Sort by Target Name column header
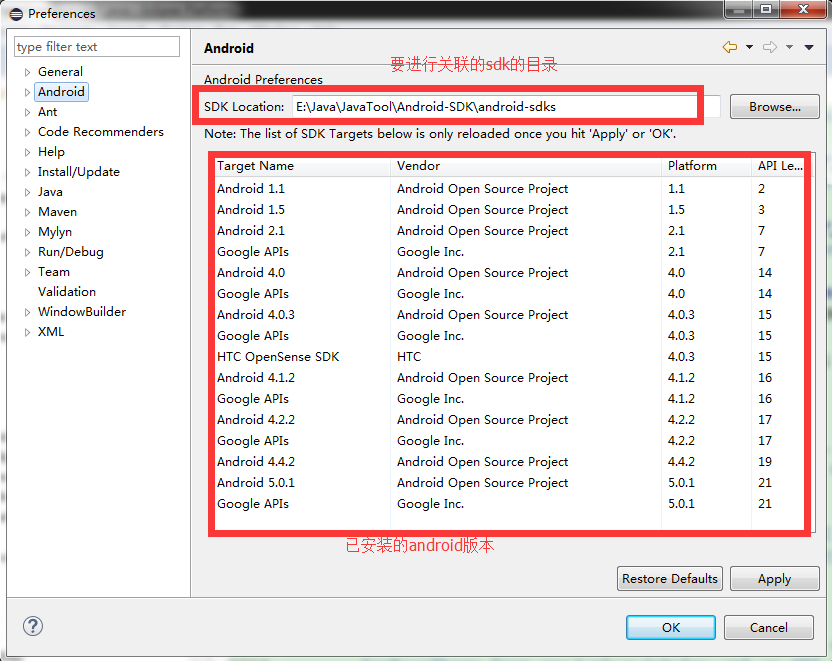Viewport: 832px width, 661px height. (x=301, y=166)
